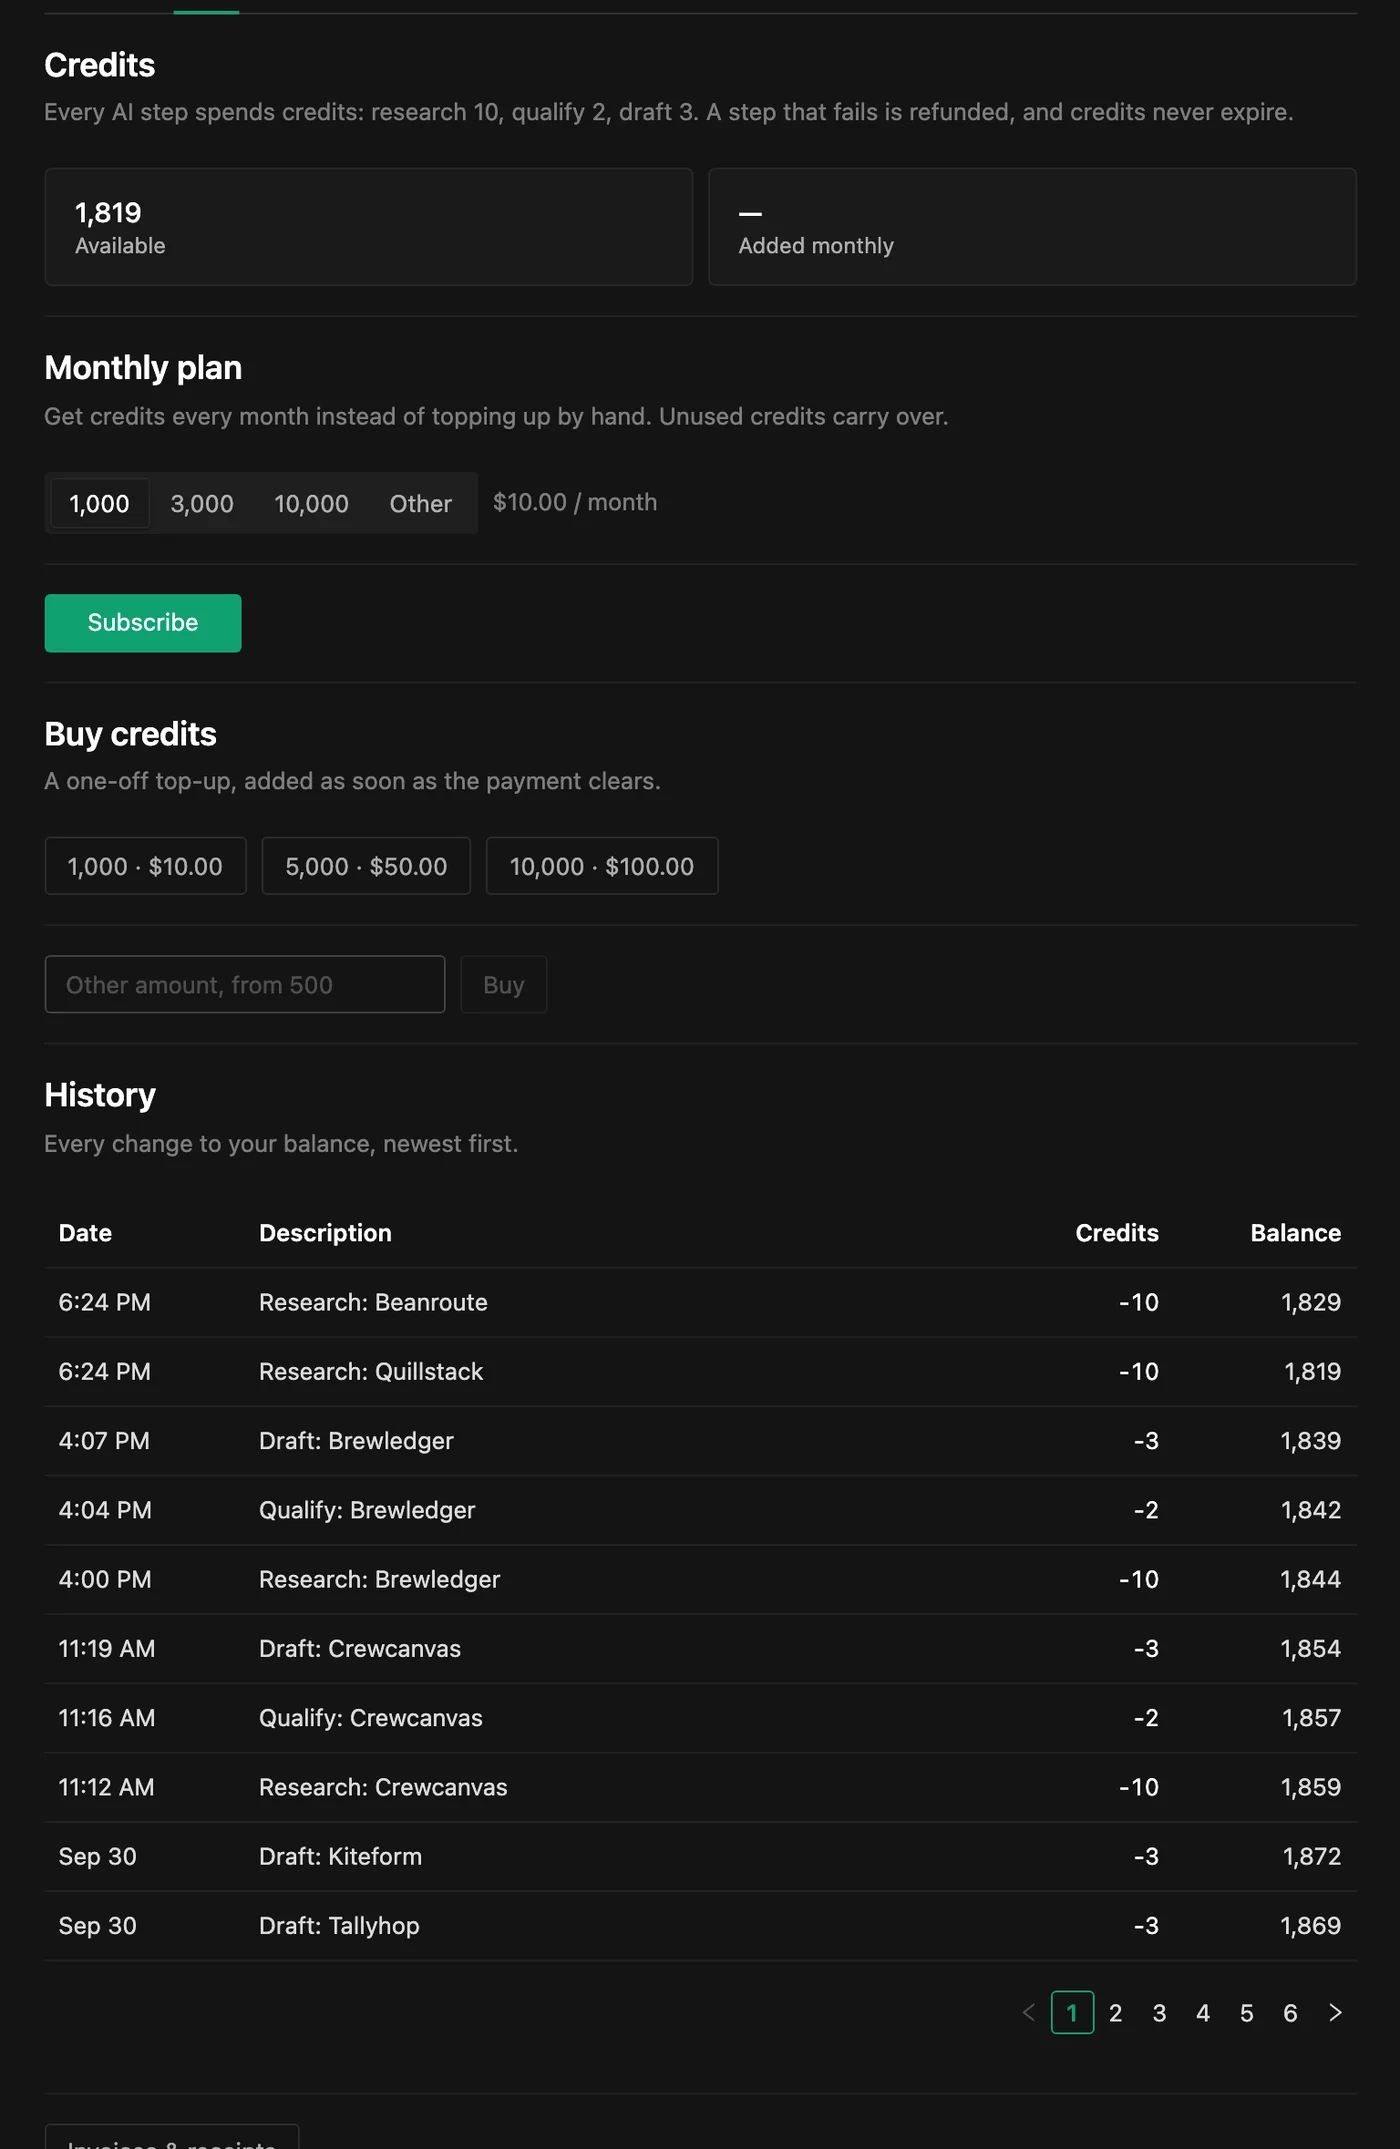Select the Draft: Kiteform history row
Screen dimensions: 1400x2149
(700, 1857)
